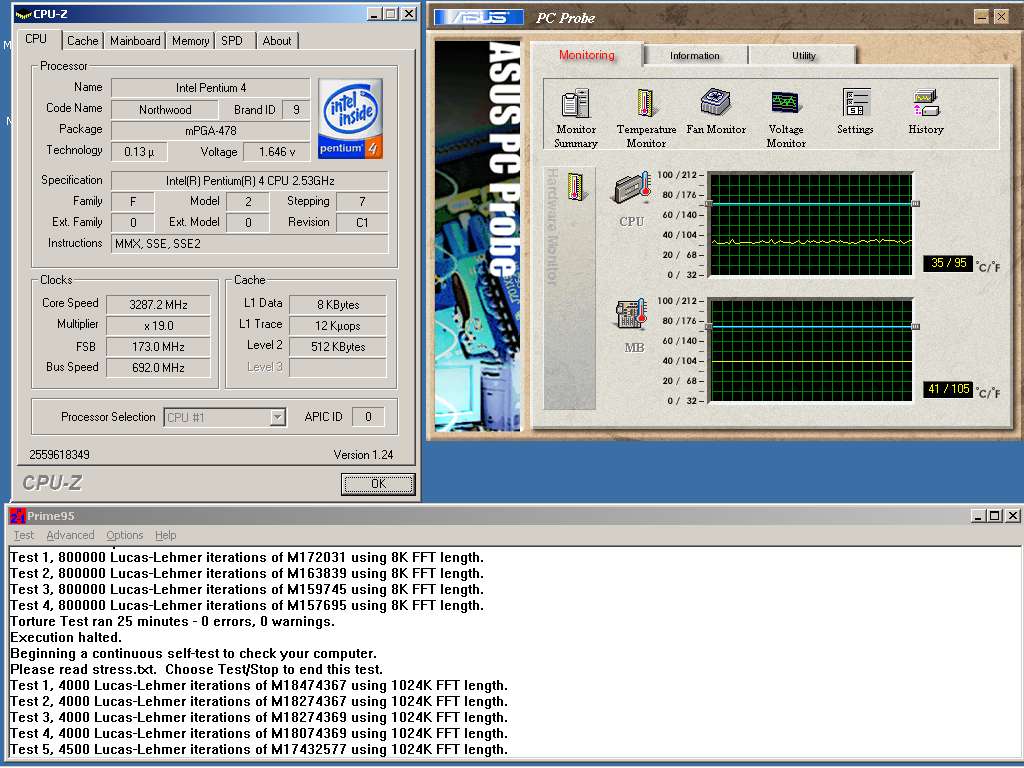The image size is (1024, 768).
Task: Click the L1 Trace value 12 Kµops
Action: [338, 325]
